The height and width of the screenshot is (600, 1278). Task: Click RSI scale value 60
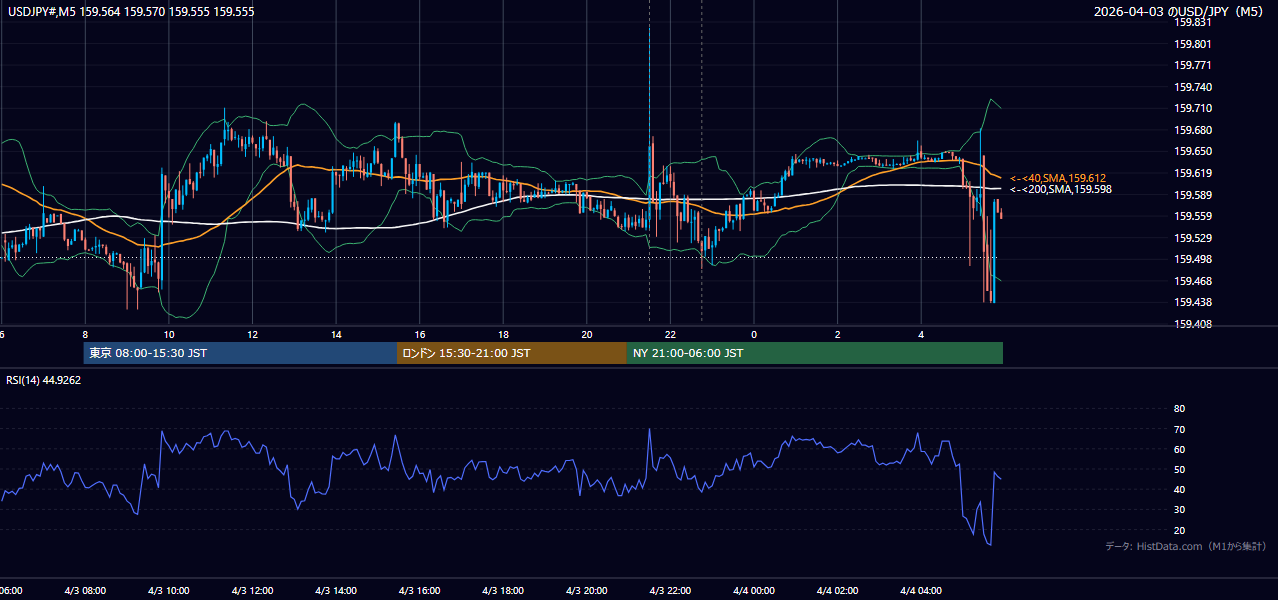pos(1179,449)
